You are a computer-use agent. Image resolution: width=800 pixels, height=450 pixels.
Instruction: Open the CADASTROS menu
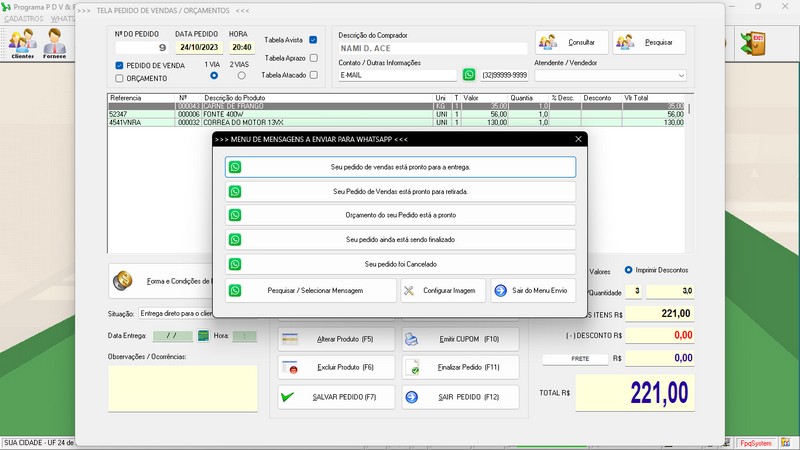[x=24, y=19]
